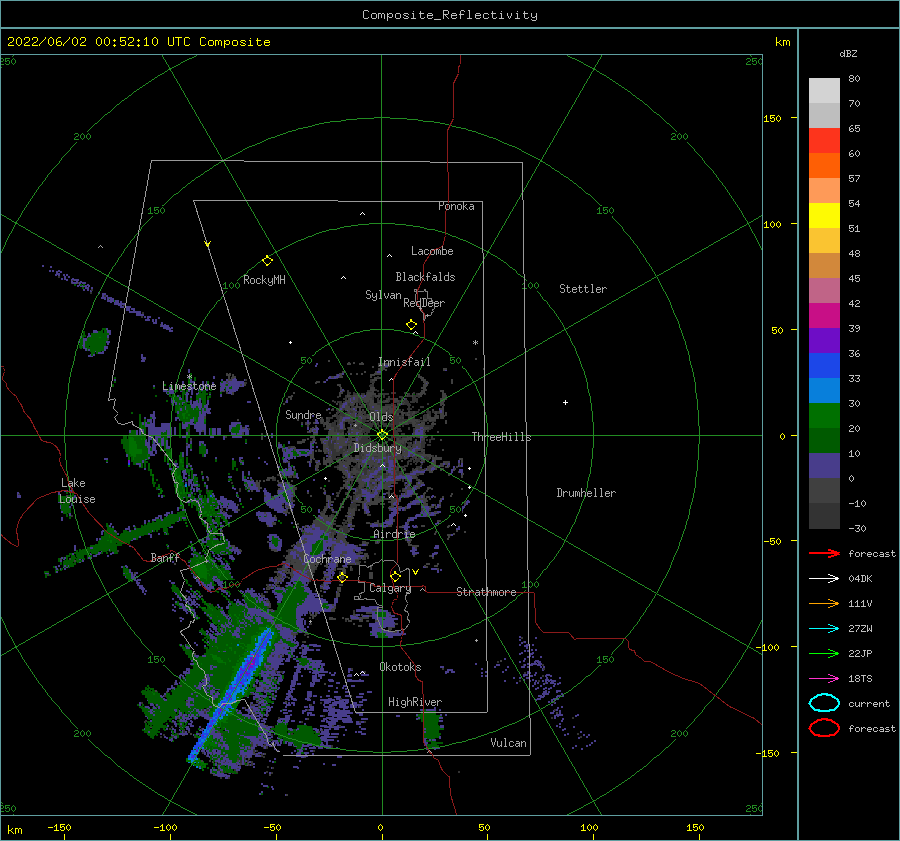Click the Calgary city label
Screen dimensions: 900x841
390,588
